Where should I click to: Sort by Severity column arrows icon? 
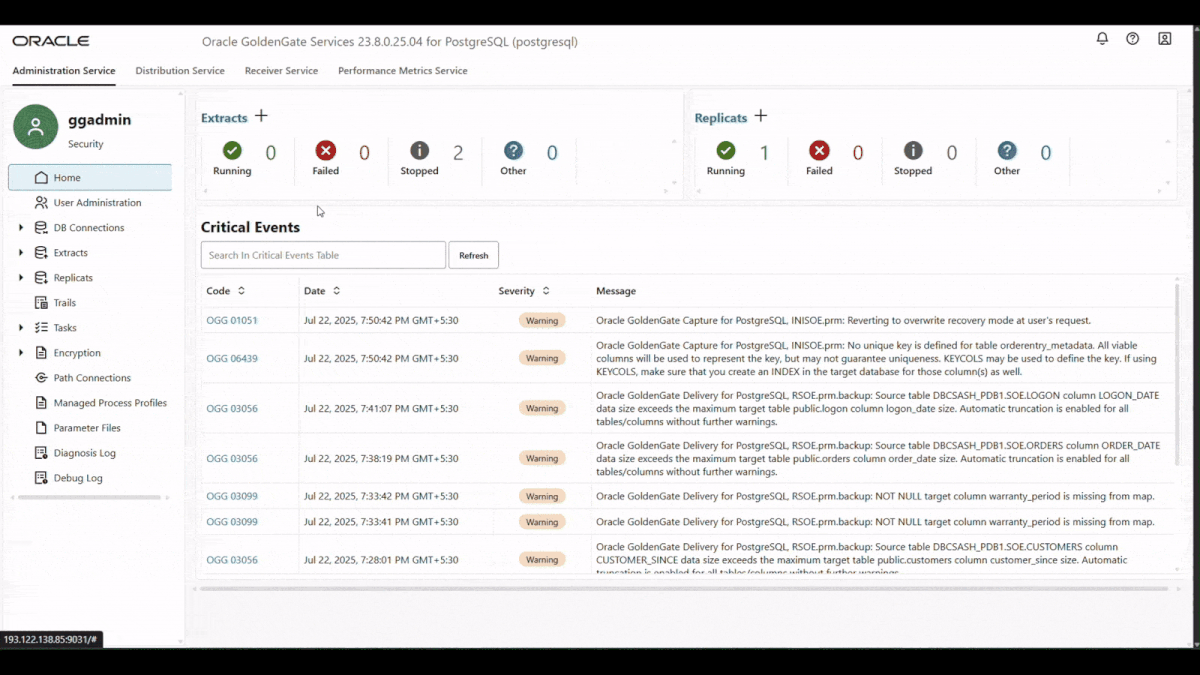pyautogui.click(x=546, y=291)
